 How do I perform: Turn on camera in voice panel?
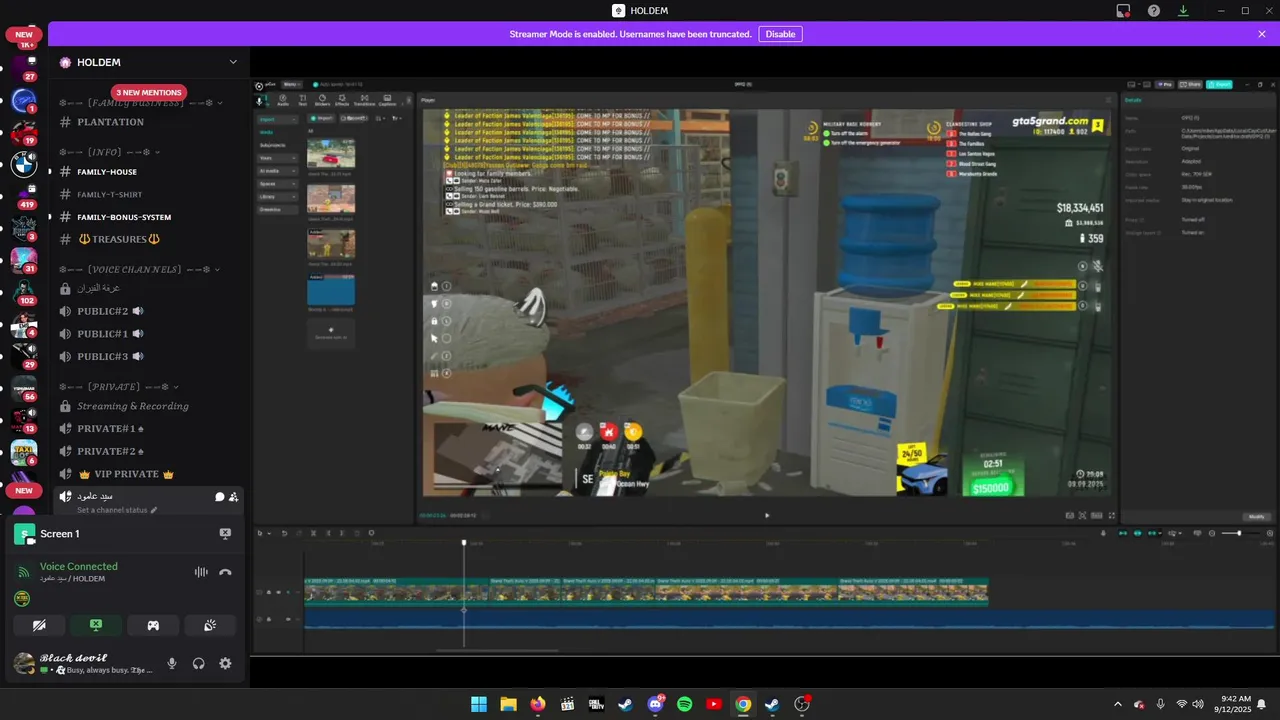[39, 625]
